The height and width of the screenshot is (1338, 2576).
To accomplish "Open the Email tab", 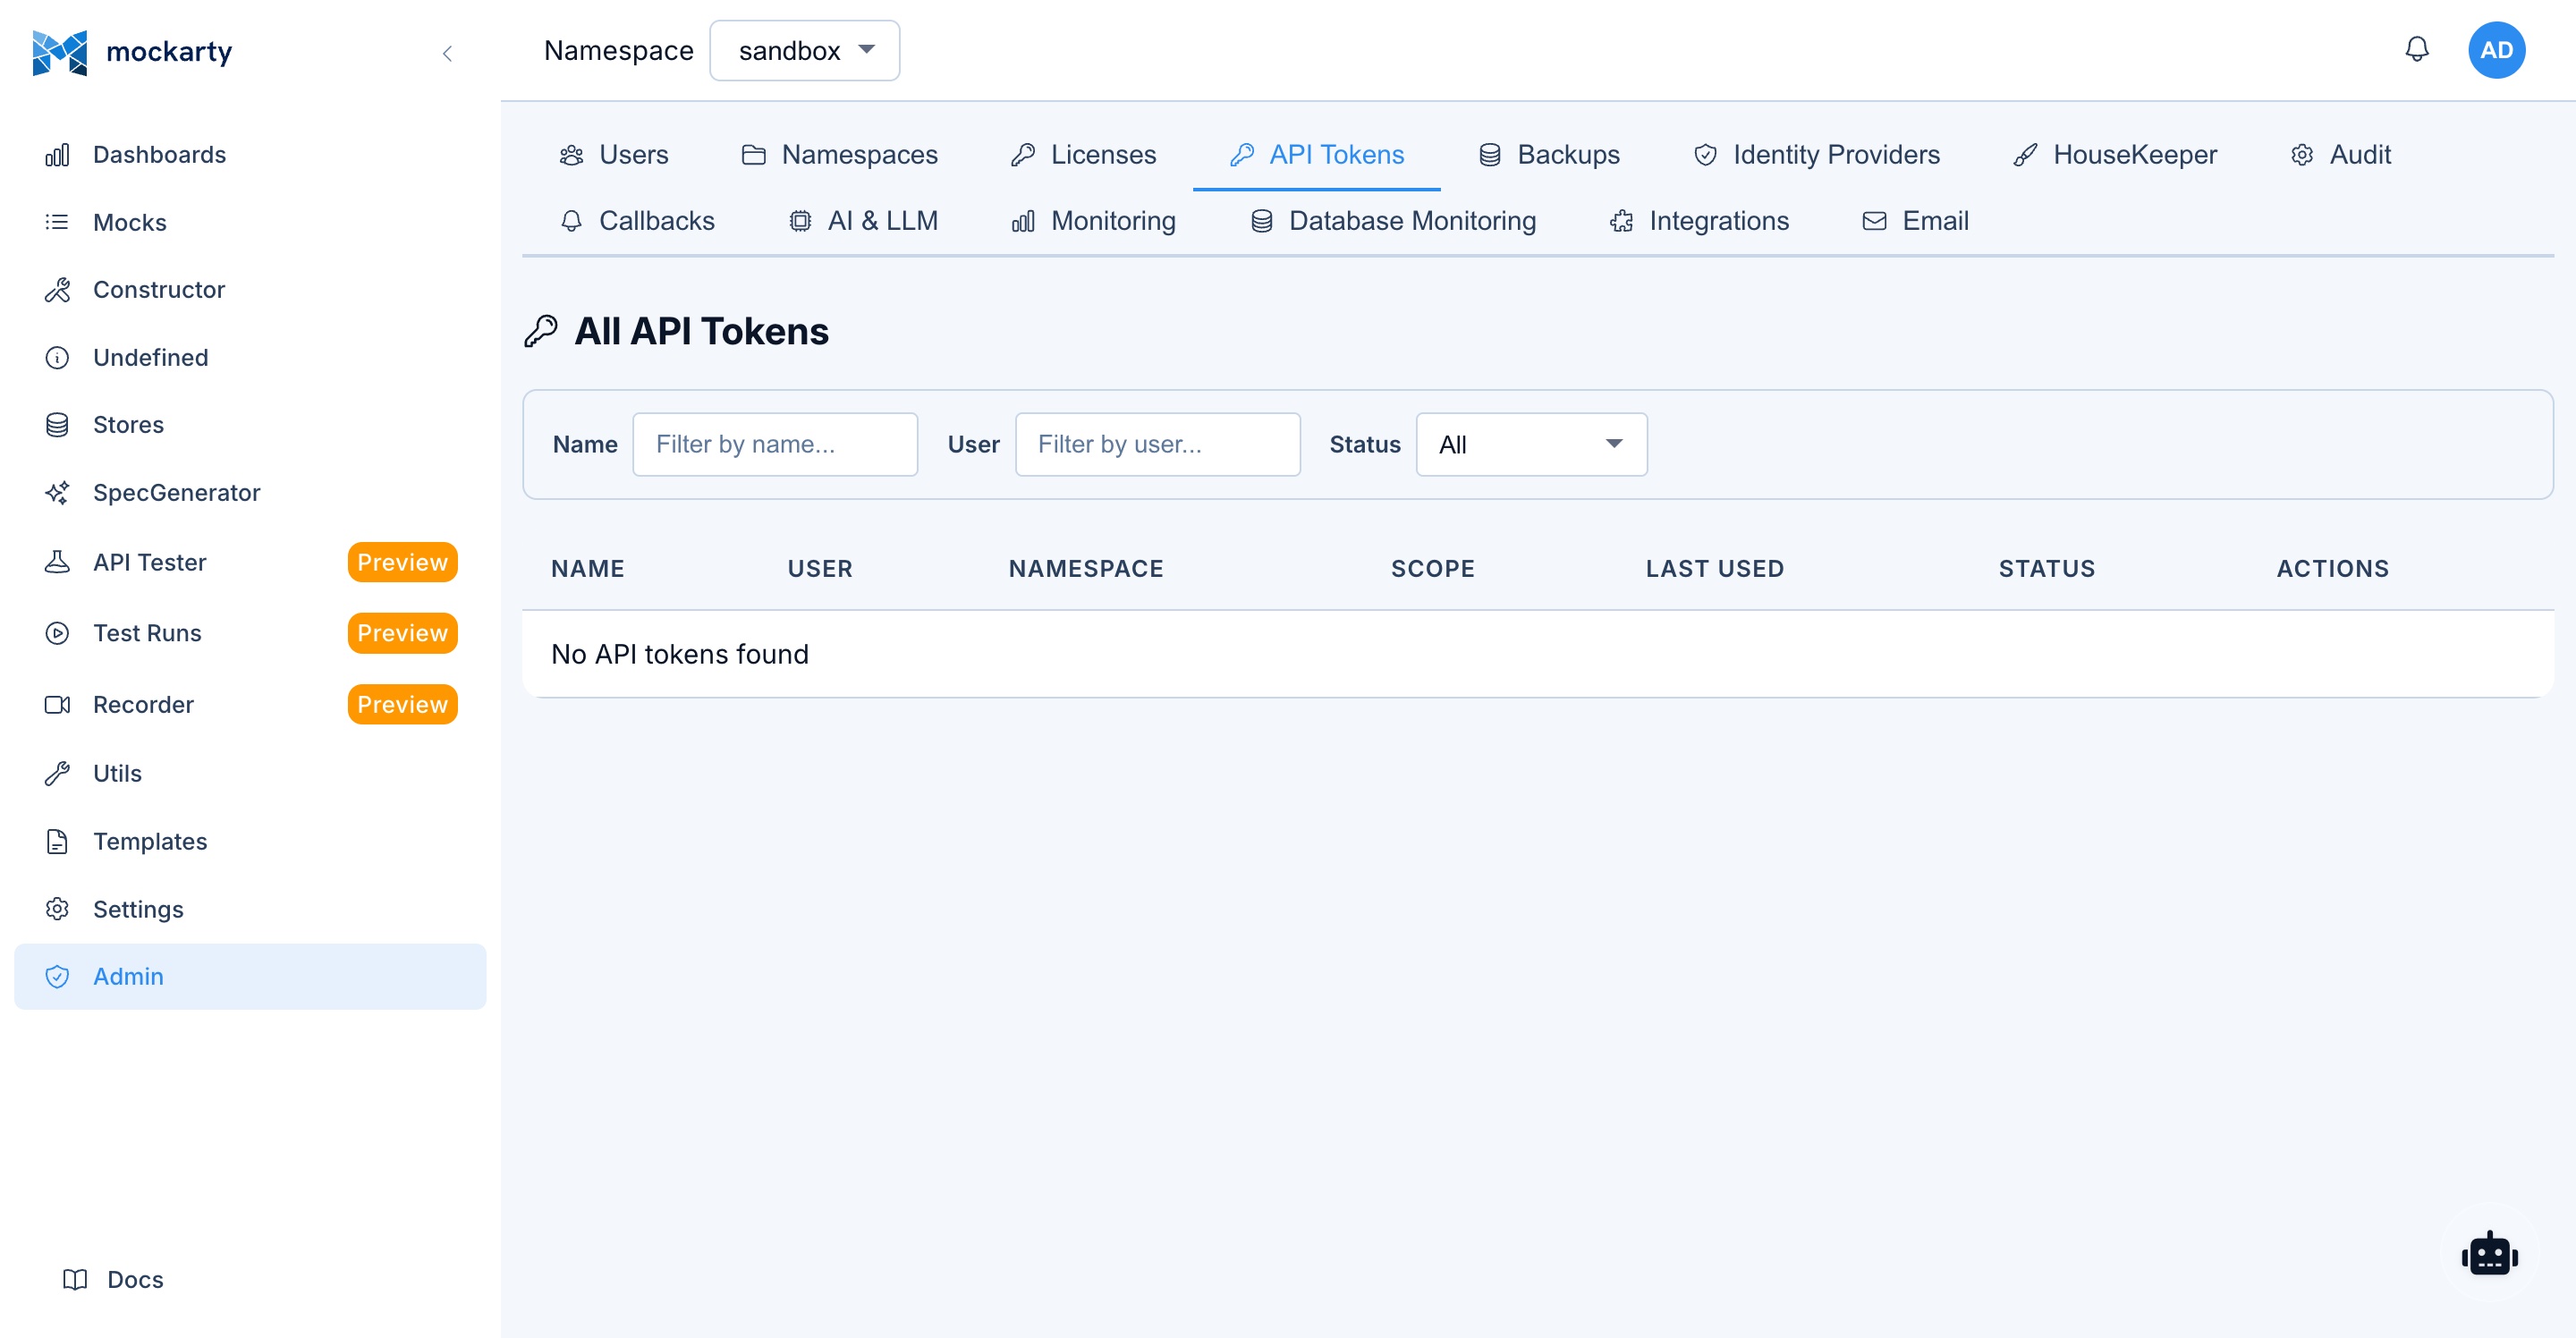I will pyautogui.click(x=1915, y=221).
